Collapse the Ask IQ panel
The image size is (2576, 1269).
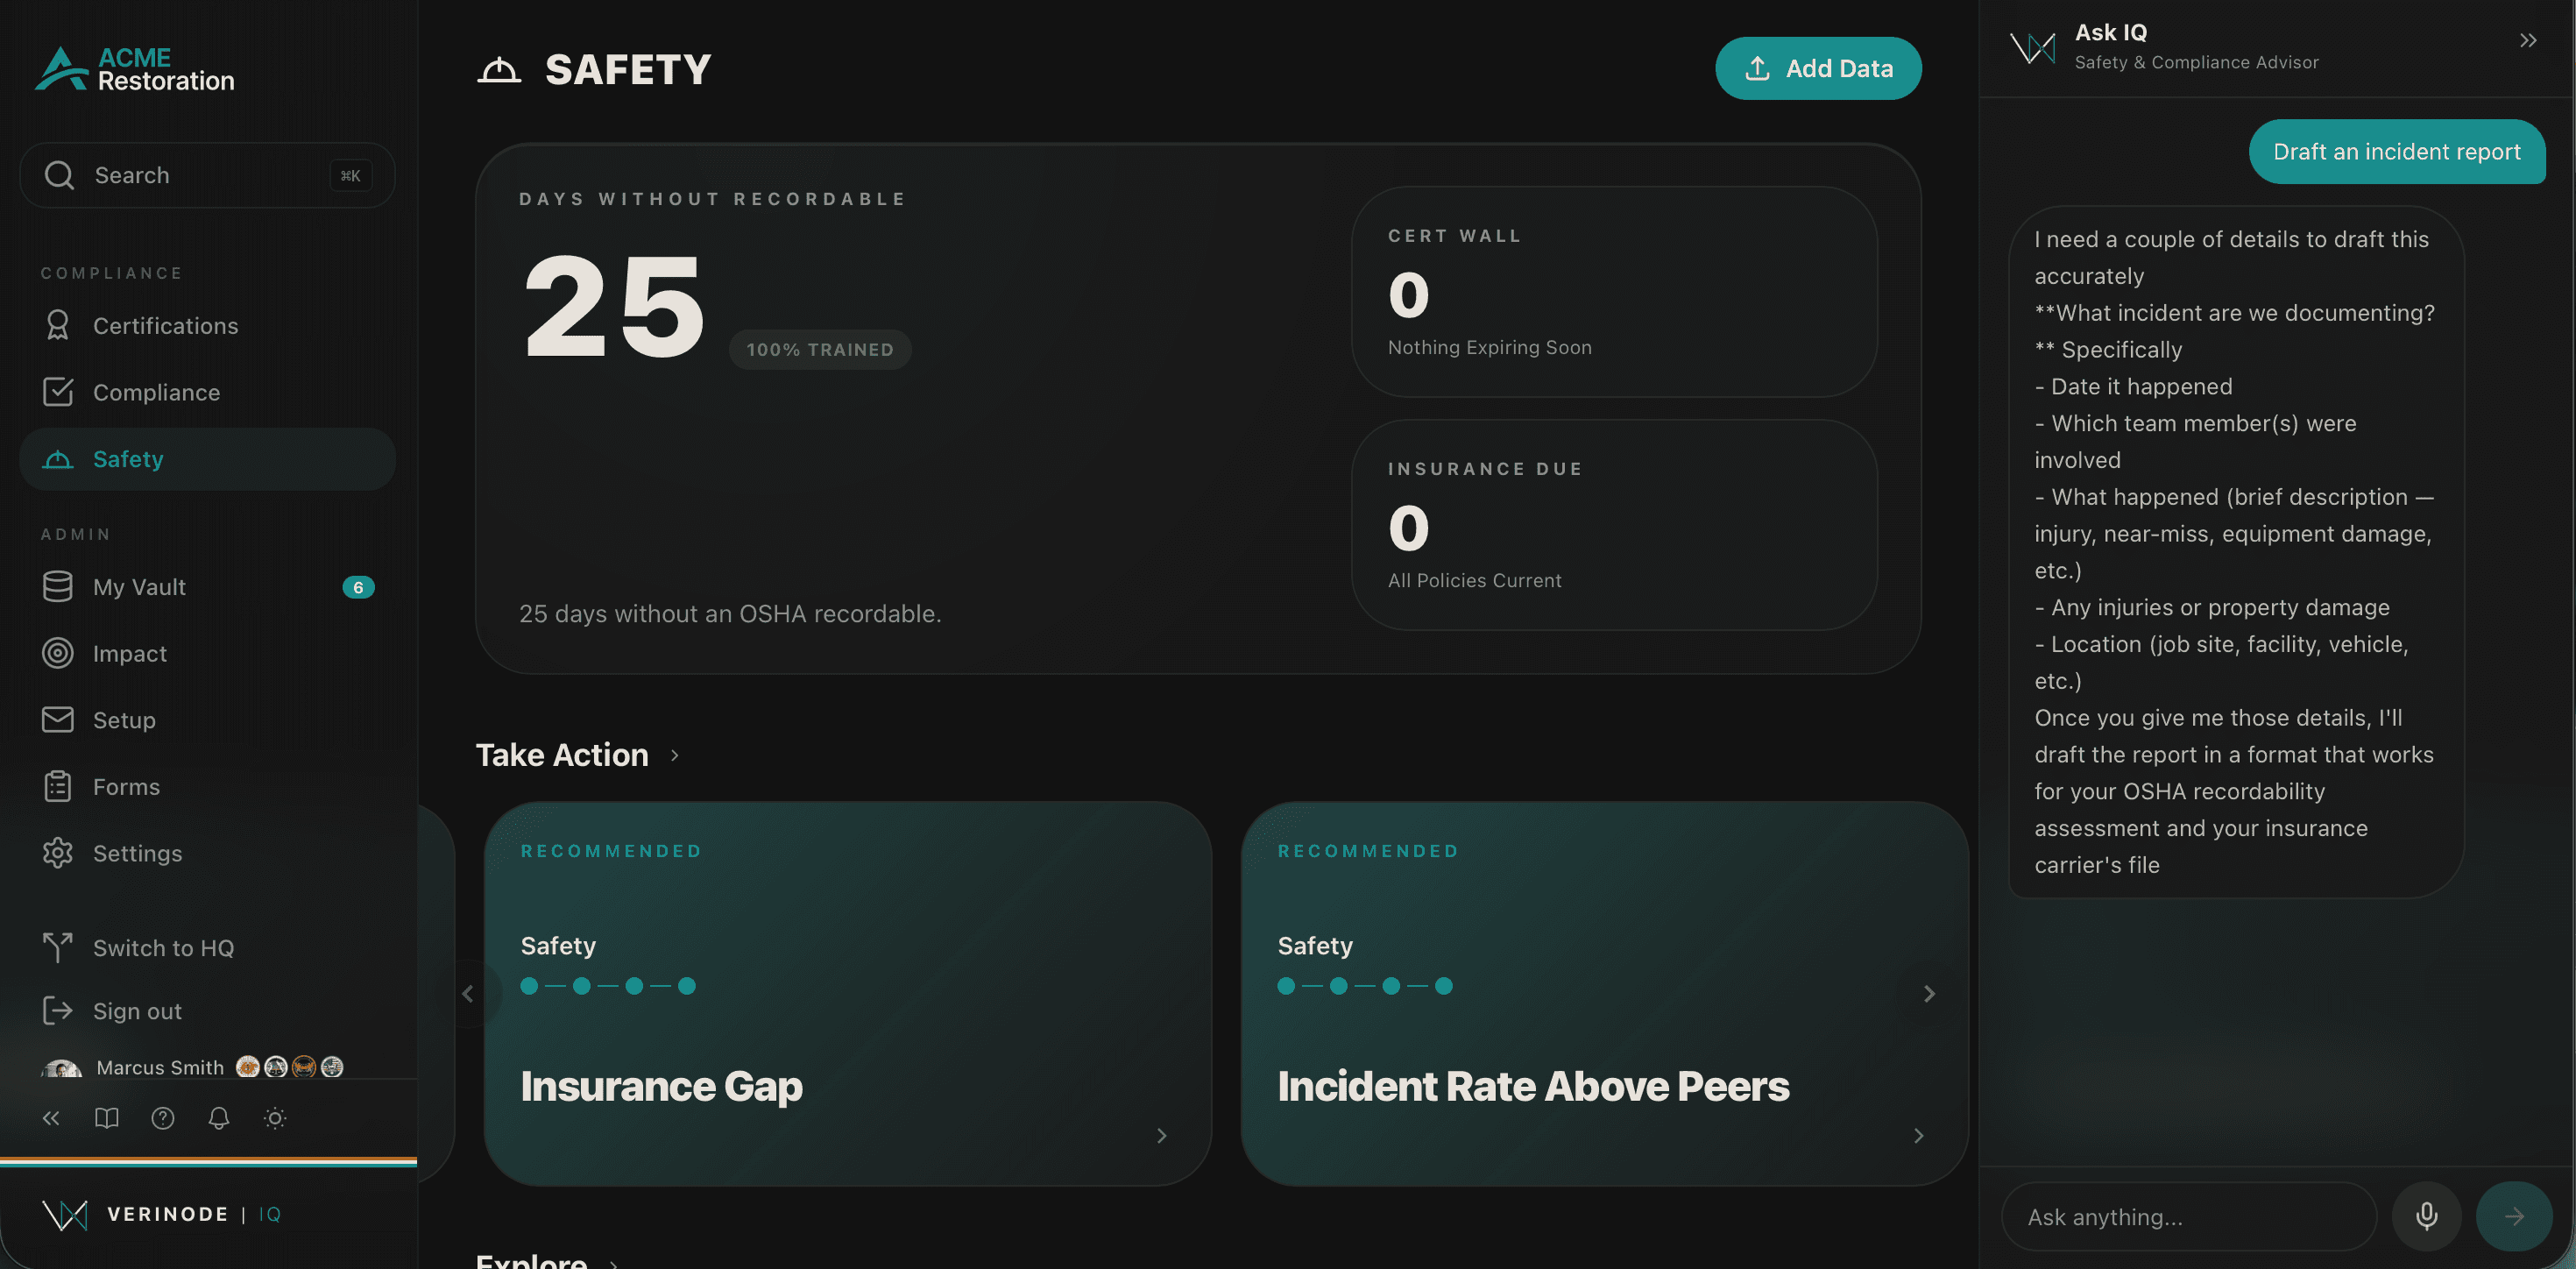pos(2528,41)
